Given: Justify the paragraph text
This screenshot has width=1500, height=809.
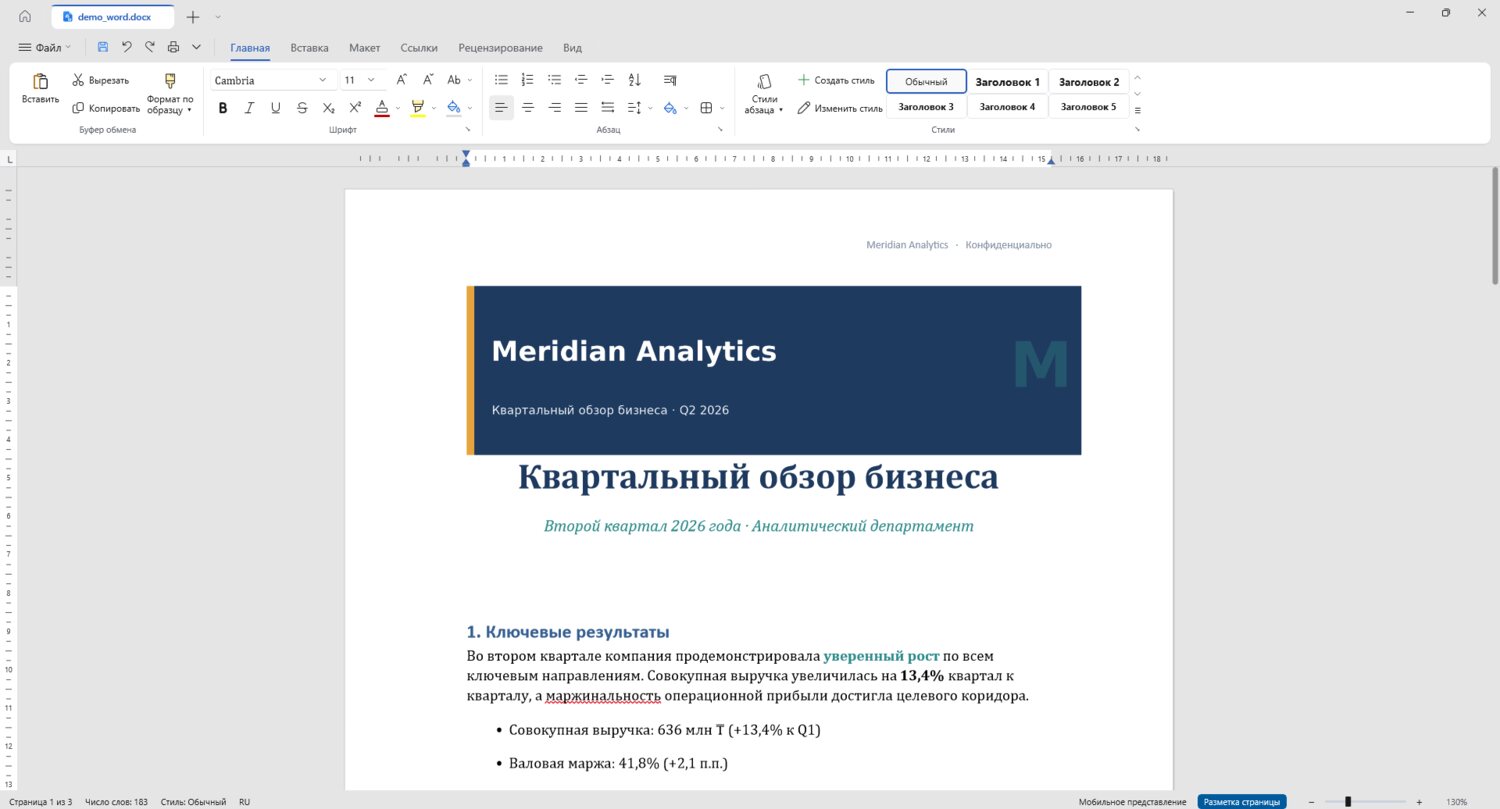Looking at the screenshot, I should 581,108.
